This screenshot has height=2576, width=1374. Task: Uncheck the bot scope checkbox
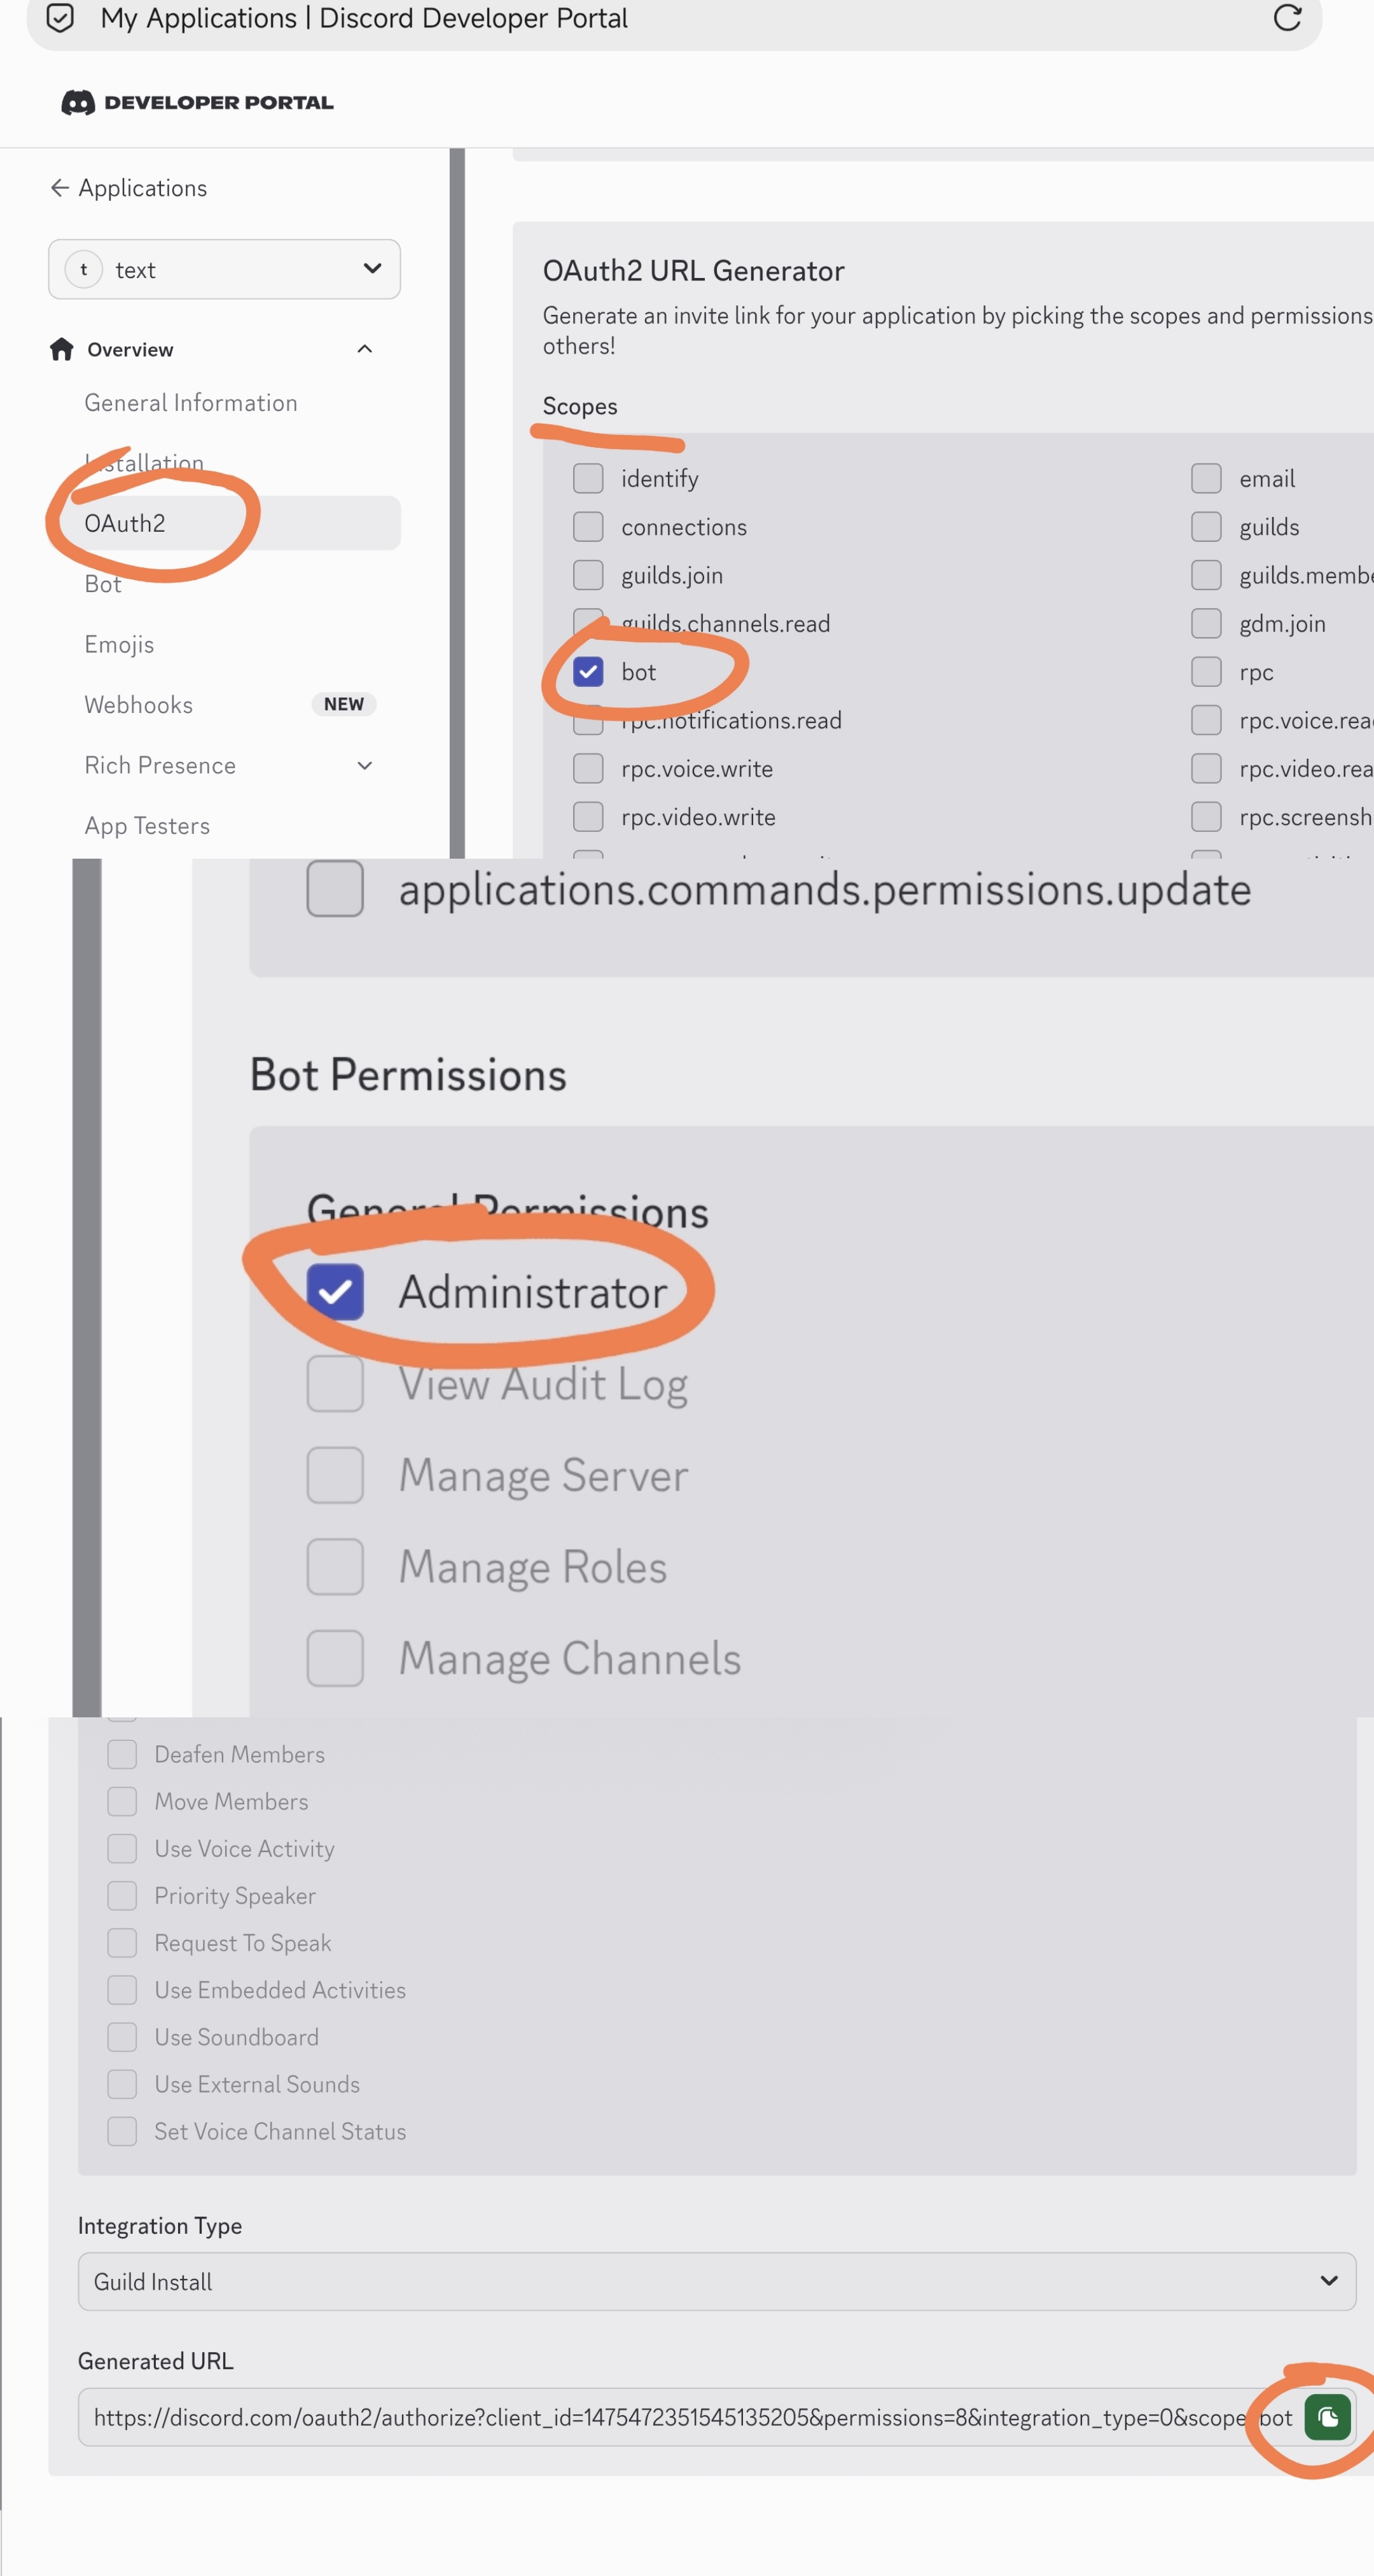(x=588, y=672)
